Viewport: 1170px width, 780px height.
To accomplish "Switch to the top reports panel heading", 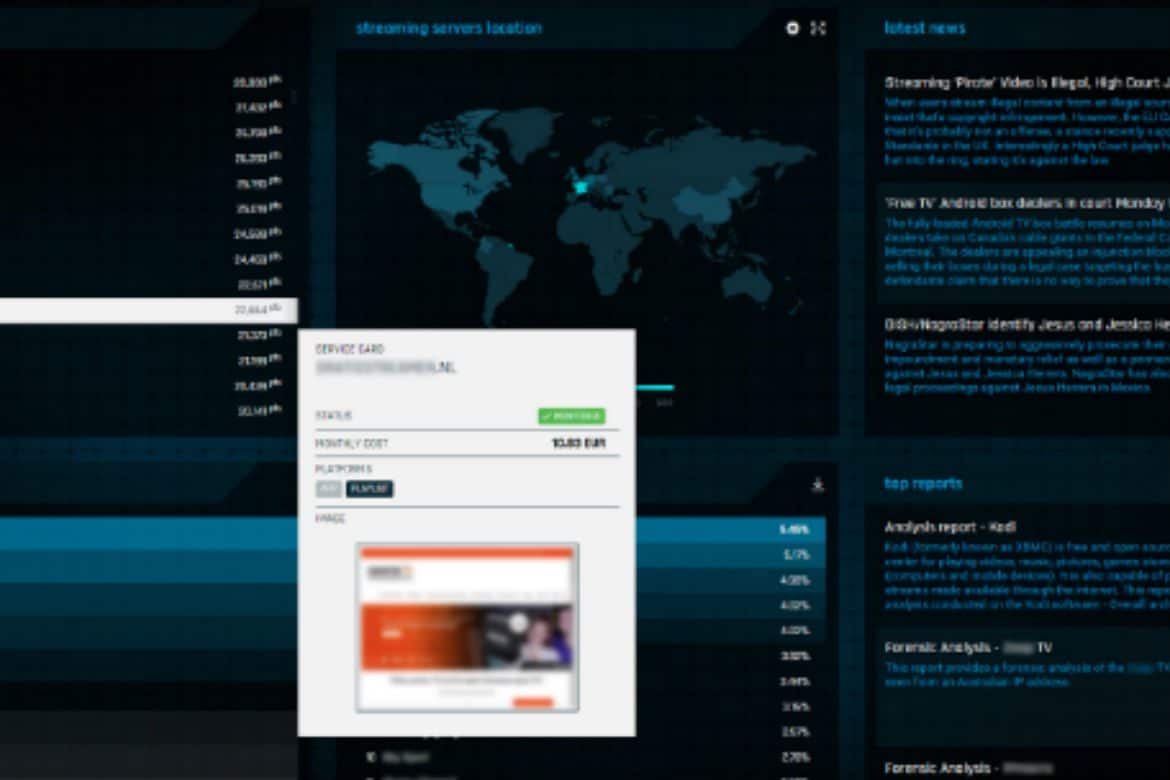I will click(x=923, y=483).
